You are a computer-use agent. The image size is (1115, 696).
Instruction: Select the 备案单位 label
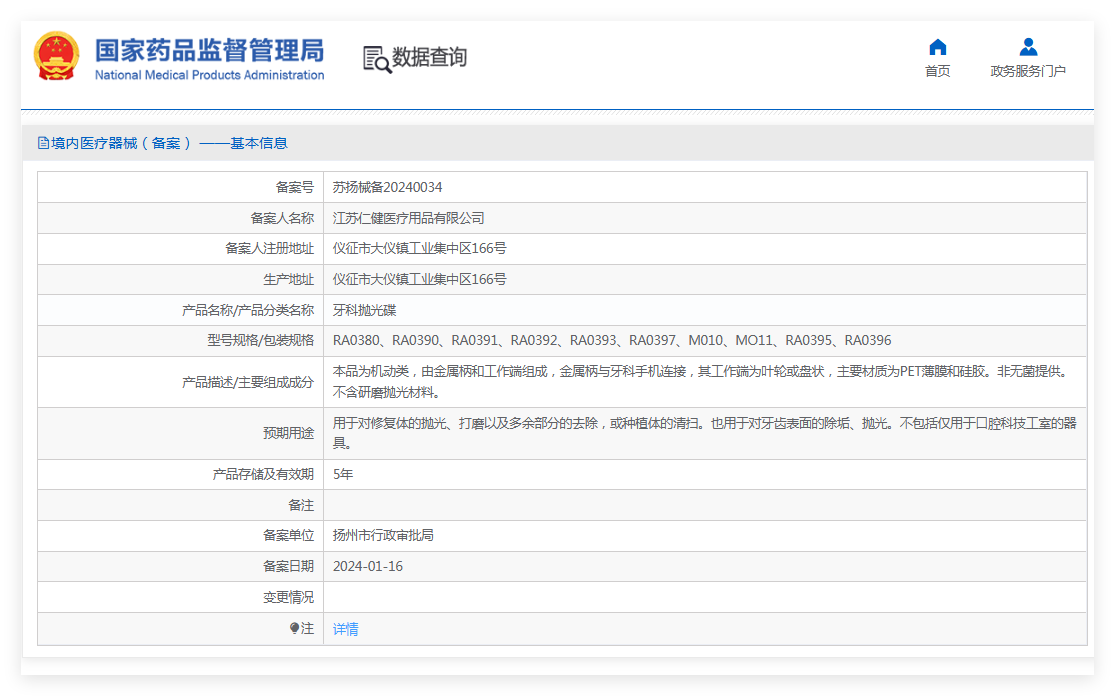pos(289,535)
